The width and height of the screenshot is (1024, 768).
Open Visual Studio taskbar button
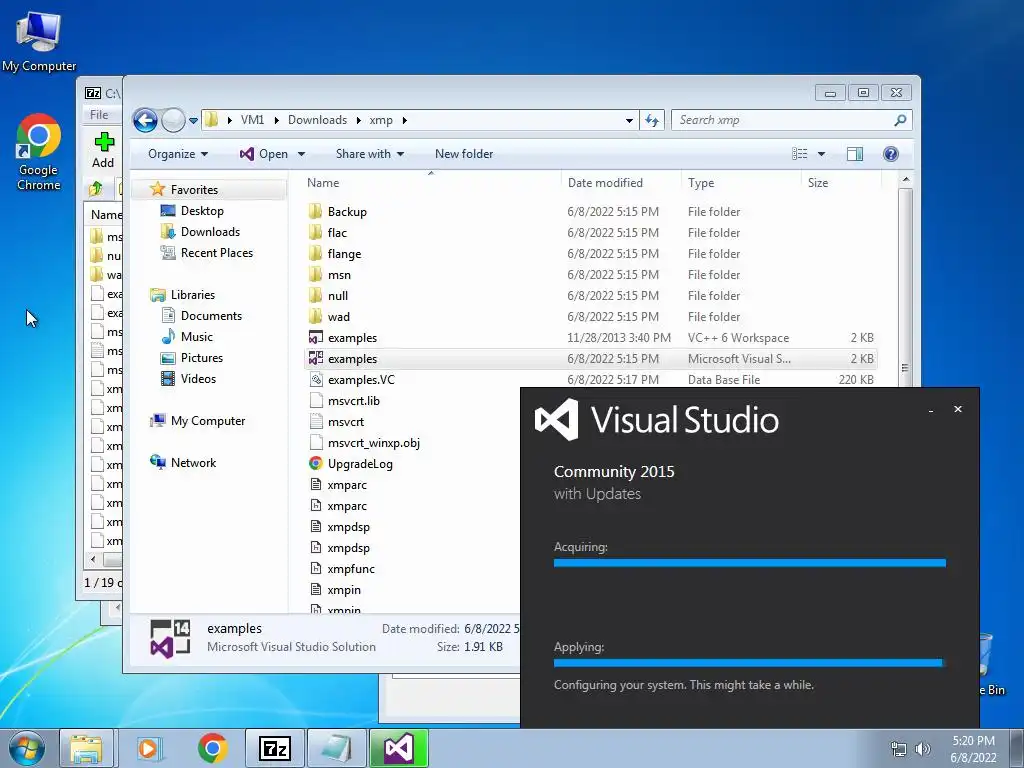coord(398,749)
